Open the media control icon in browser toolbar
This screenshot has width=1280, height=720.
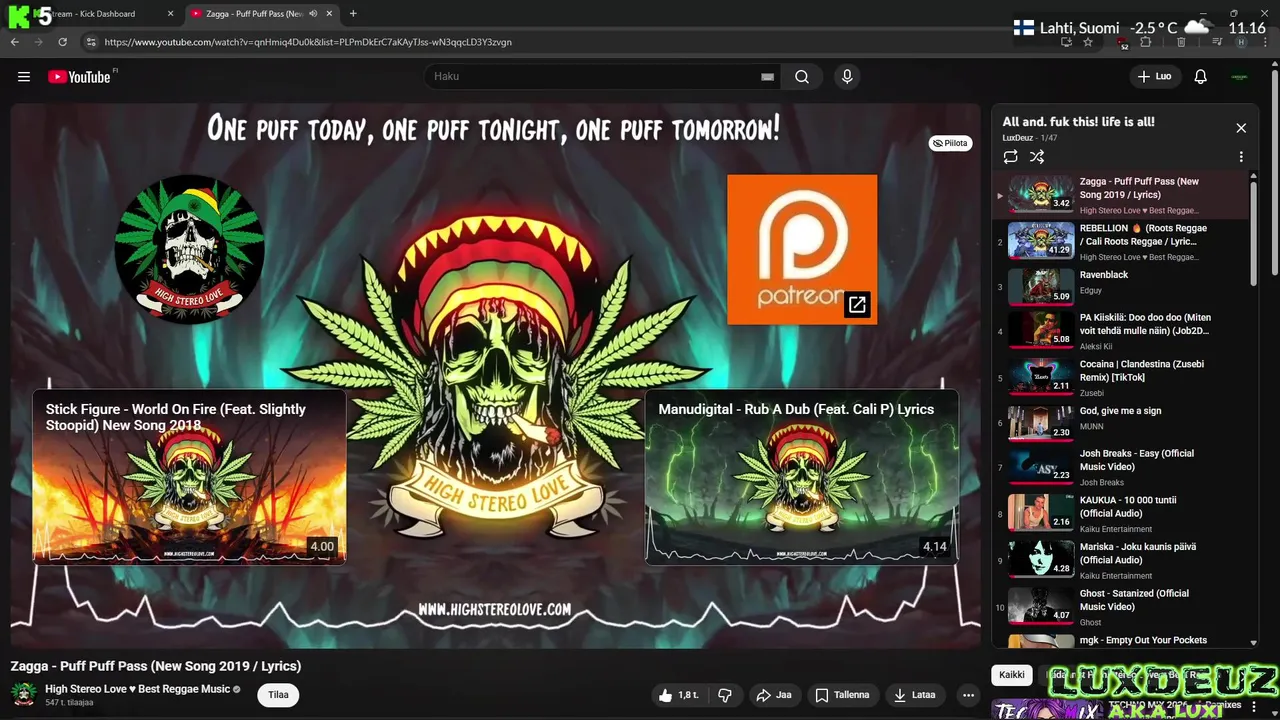click(x=1217, y=42)
